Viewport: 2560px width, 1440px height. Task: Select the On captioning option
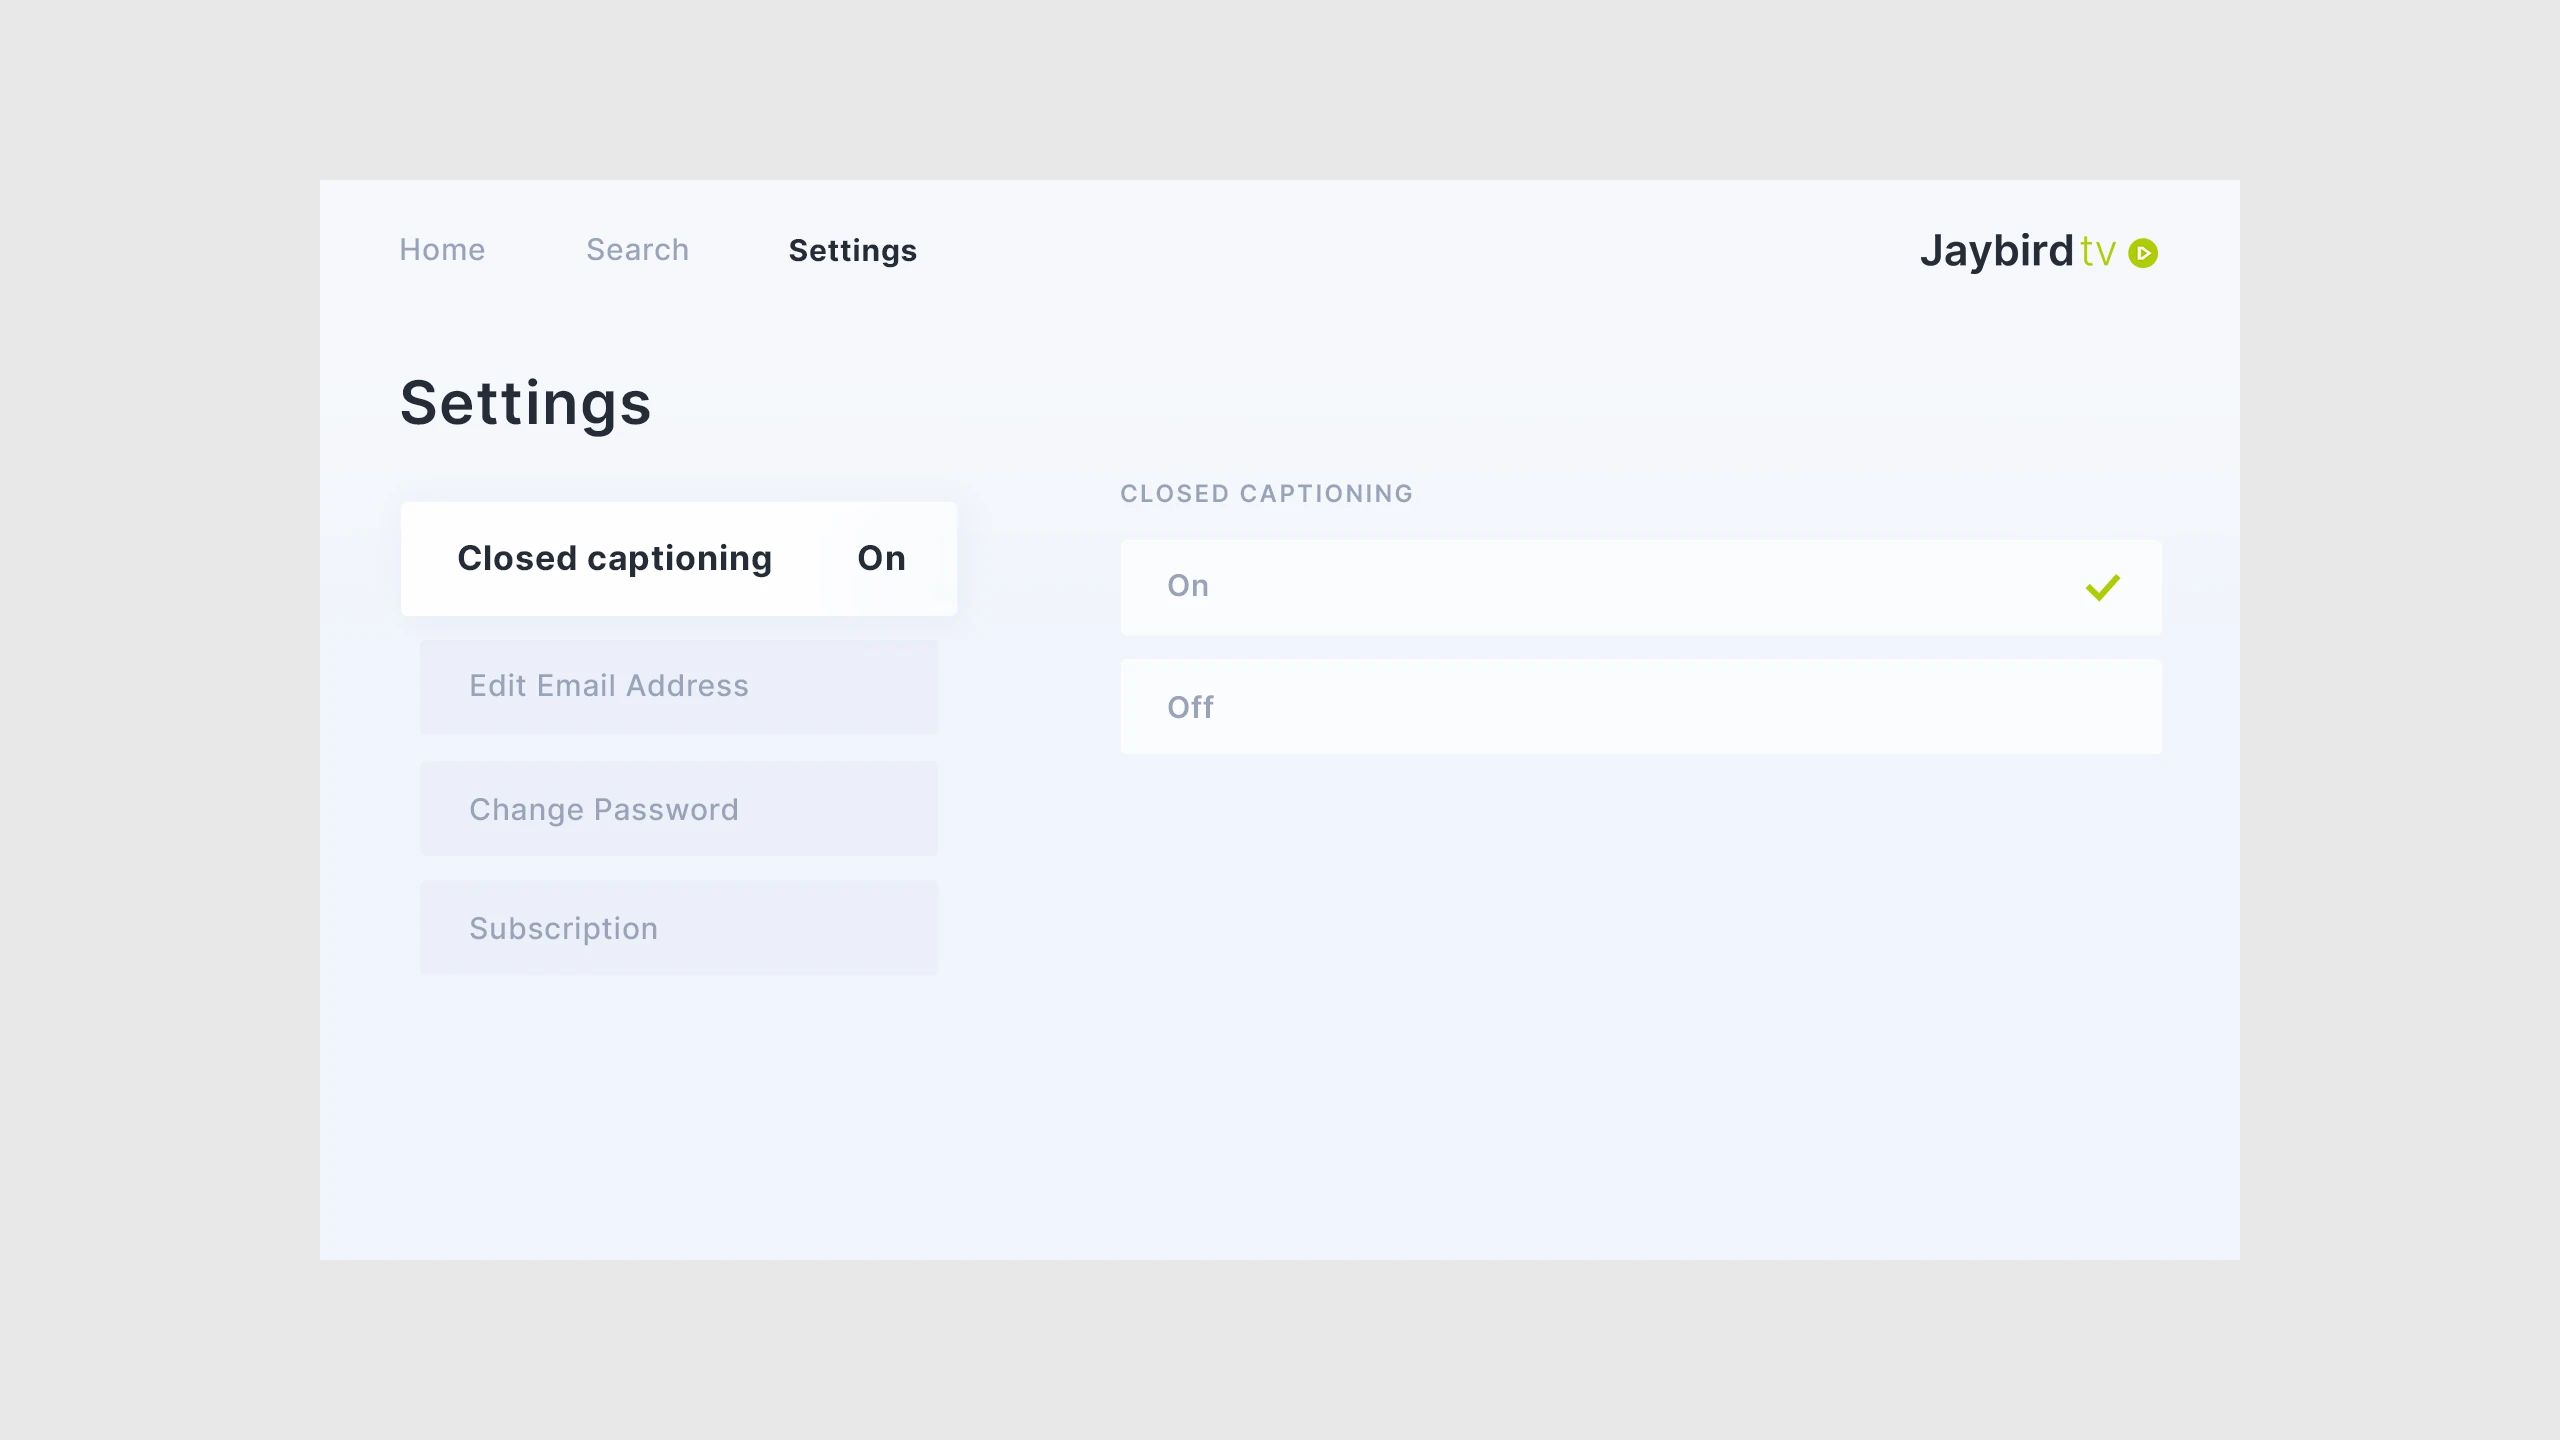(x=1640, y=587)
